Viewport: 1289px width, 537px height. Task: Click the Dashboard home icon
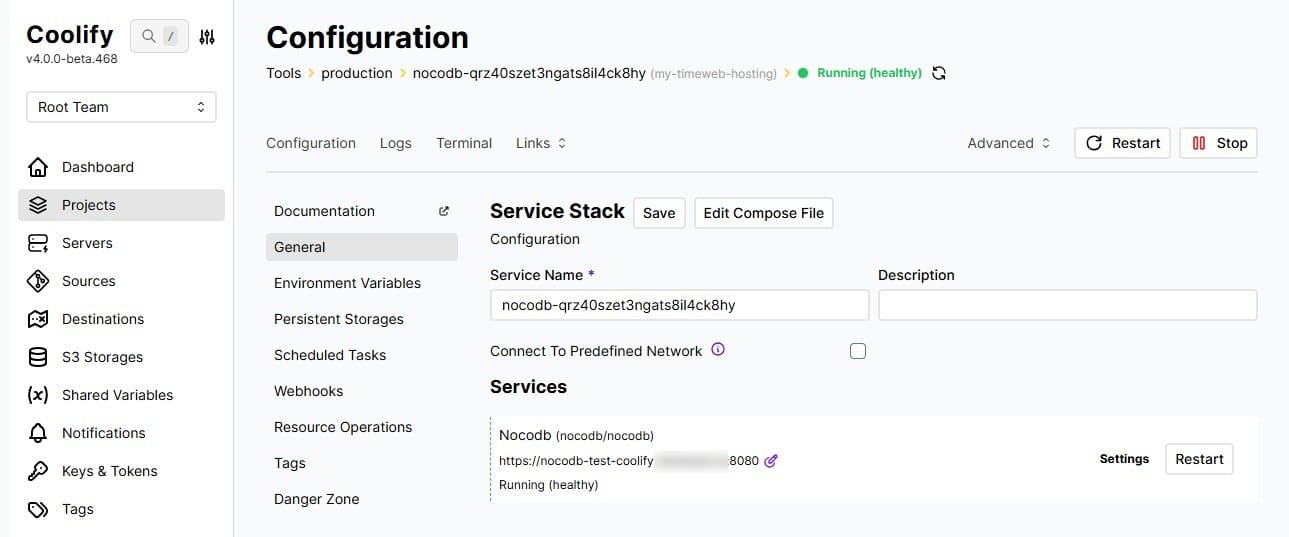(38, 167)
